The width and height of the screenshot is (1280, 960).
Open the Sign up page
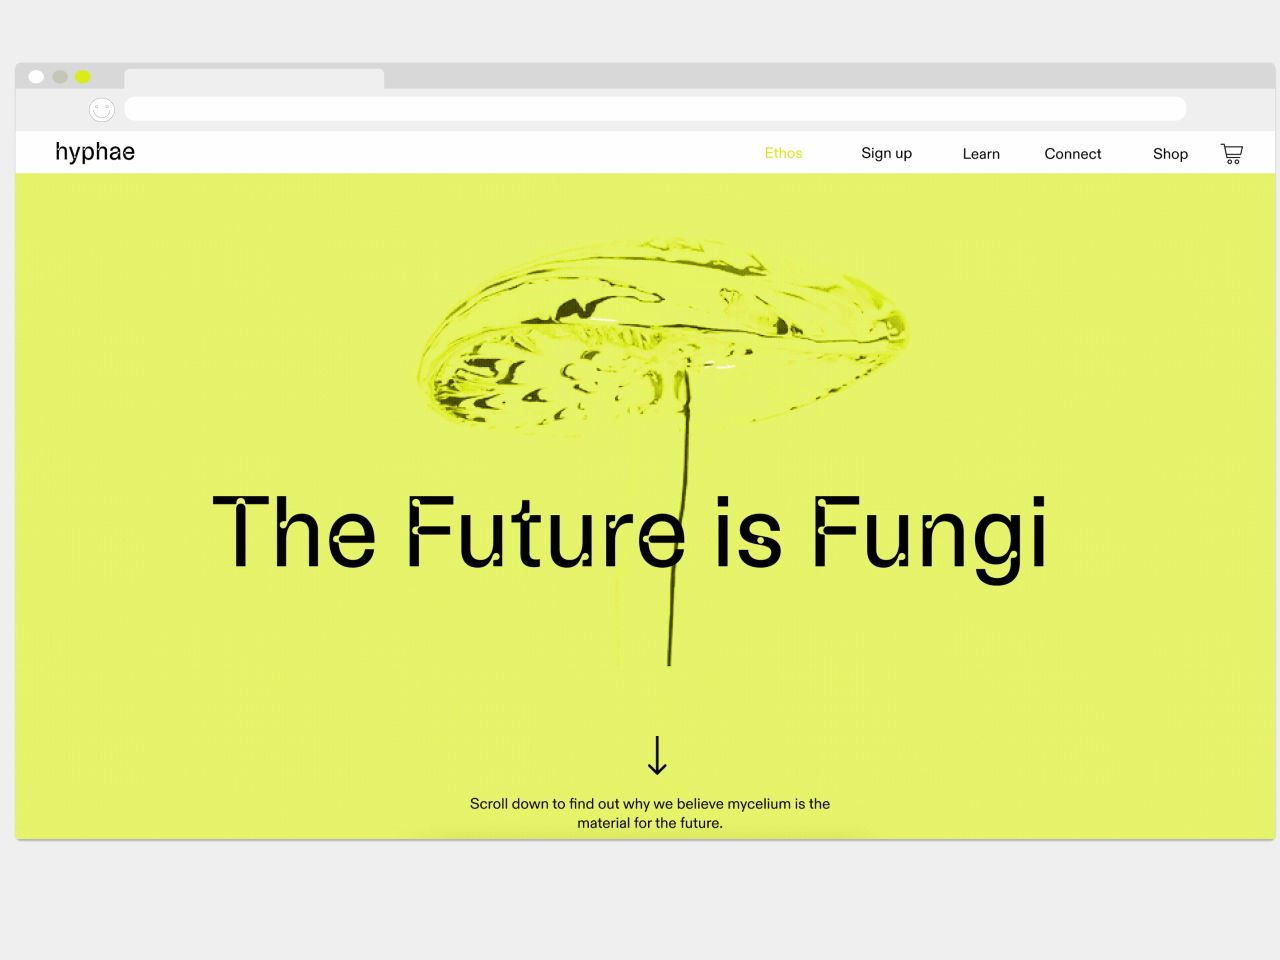[886, 153]
